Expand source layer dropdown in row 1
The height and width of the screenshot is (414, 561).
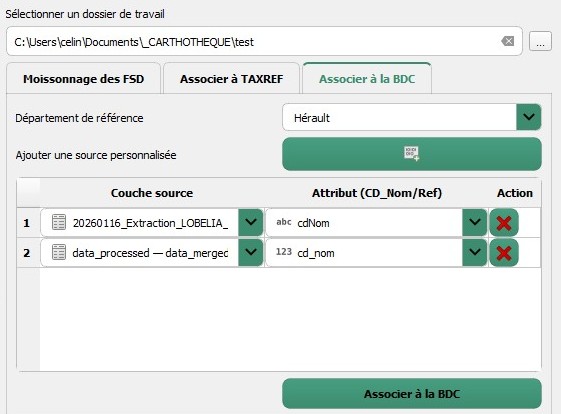click(x=251, y=223)
